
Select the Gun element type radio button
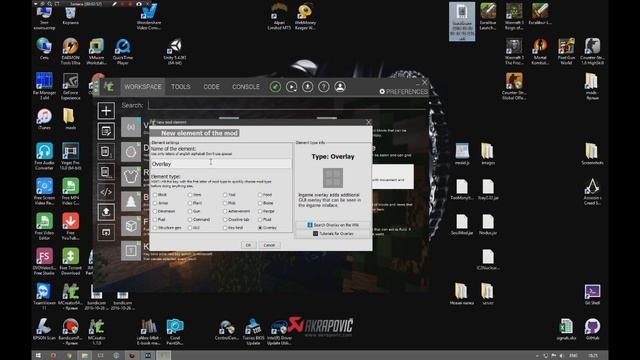[x=190, y=211]
